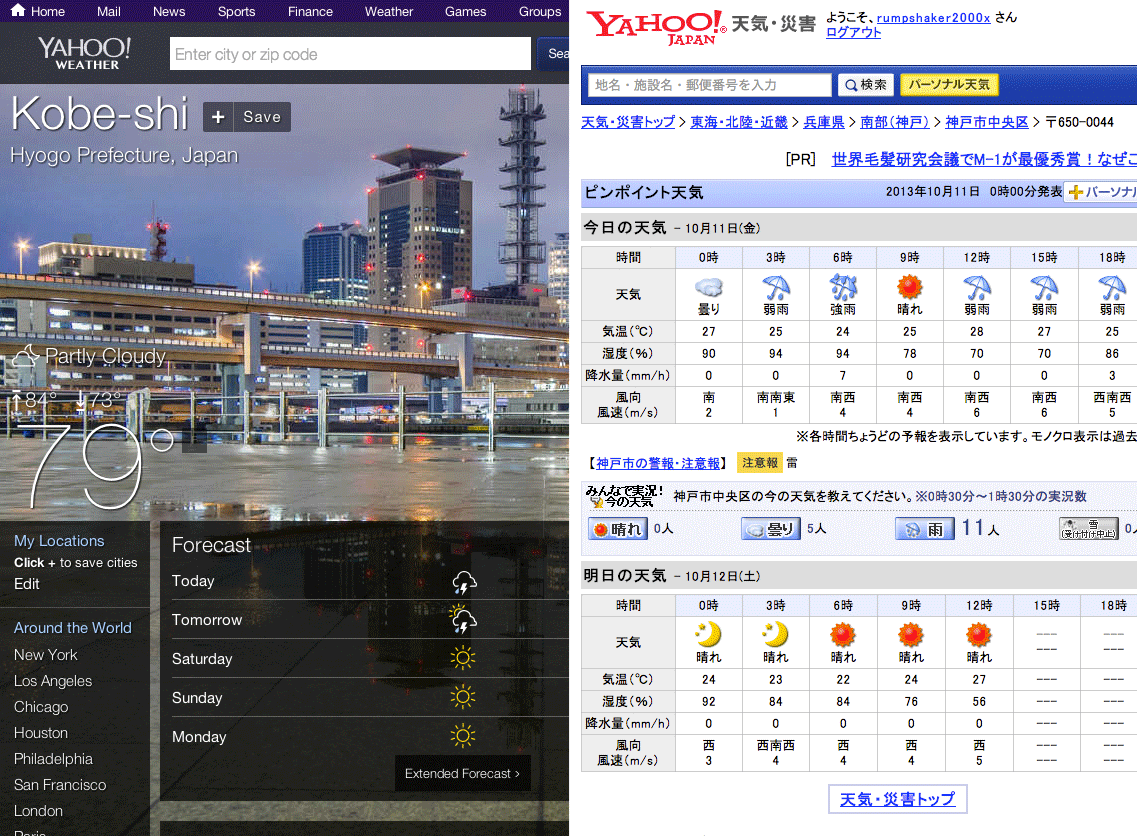Click the cloudy icon at 0時 today
The image size is (1137, 836).
(708, 287)
